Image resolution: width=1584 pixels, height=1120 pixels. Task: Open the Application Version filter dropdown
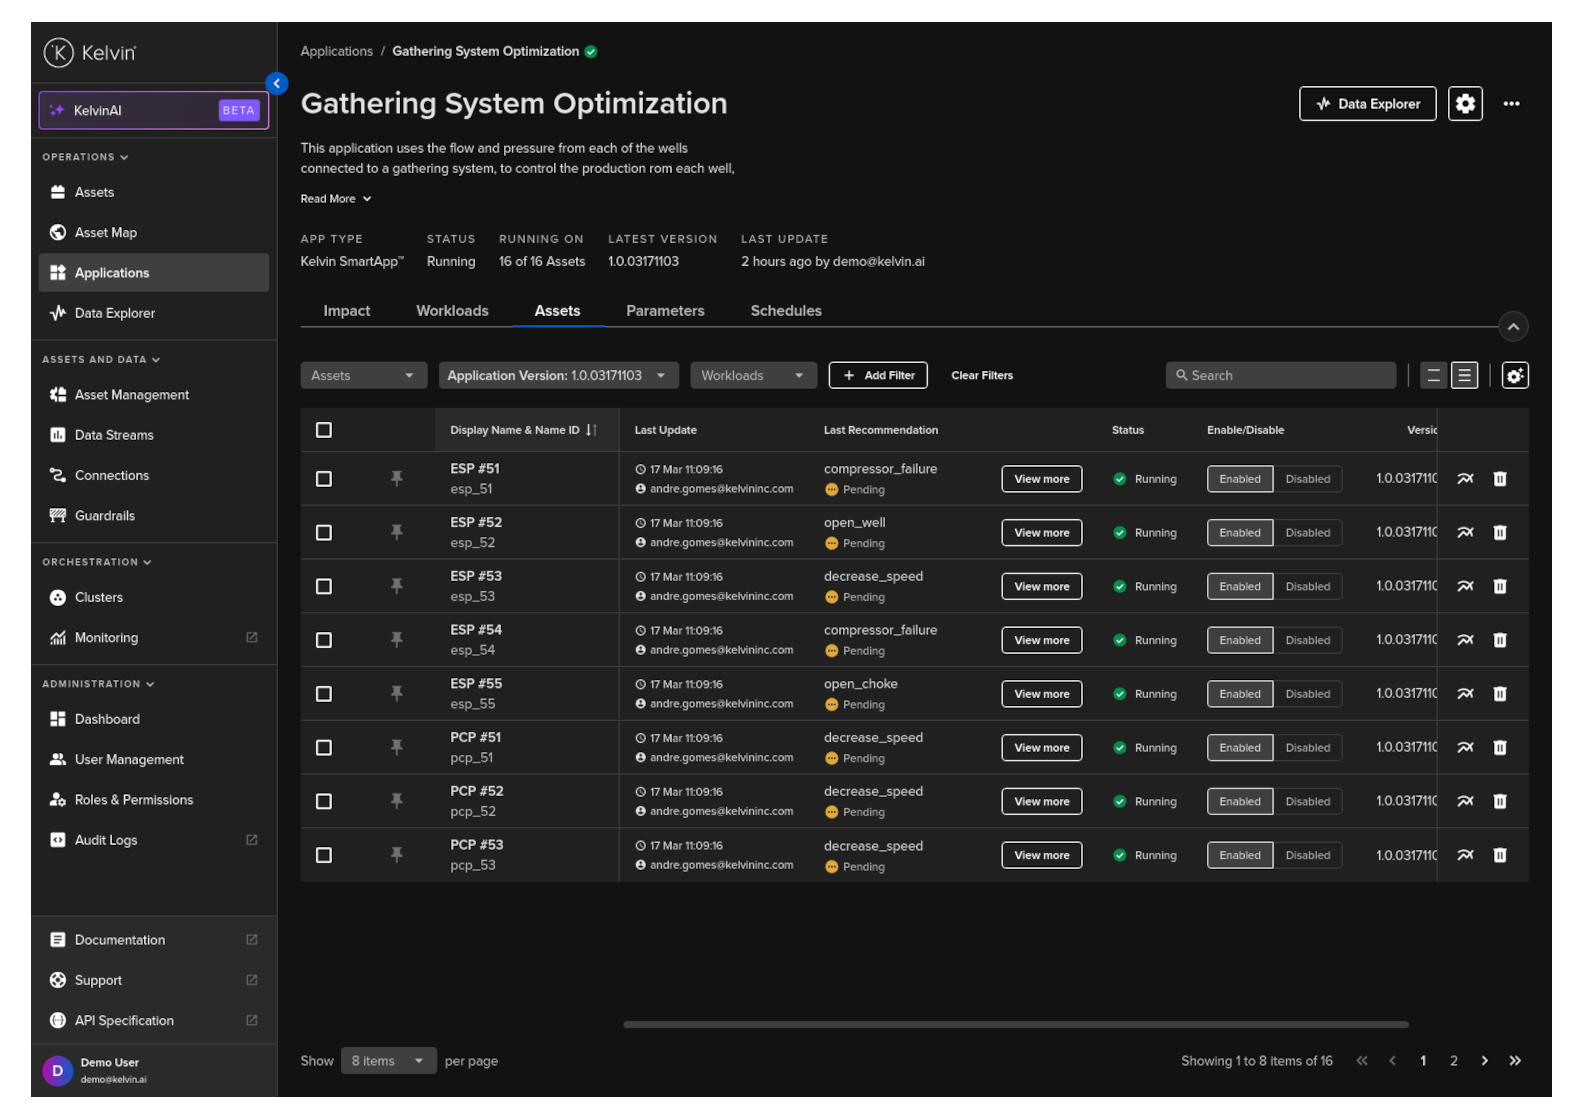(558, 376)
